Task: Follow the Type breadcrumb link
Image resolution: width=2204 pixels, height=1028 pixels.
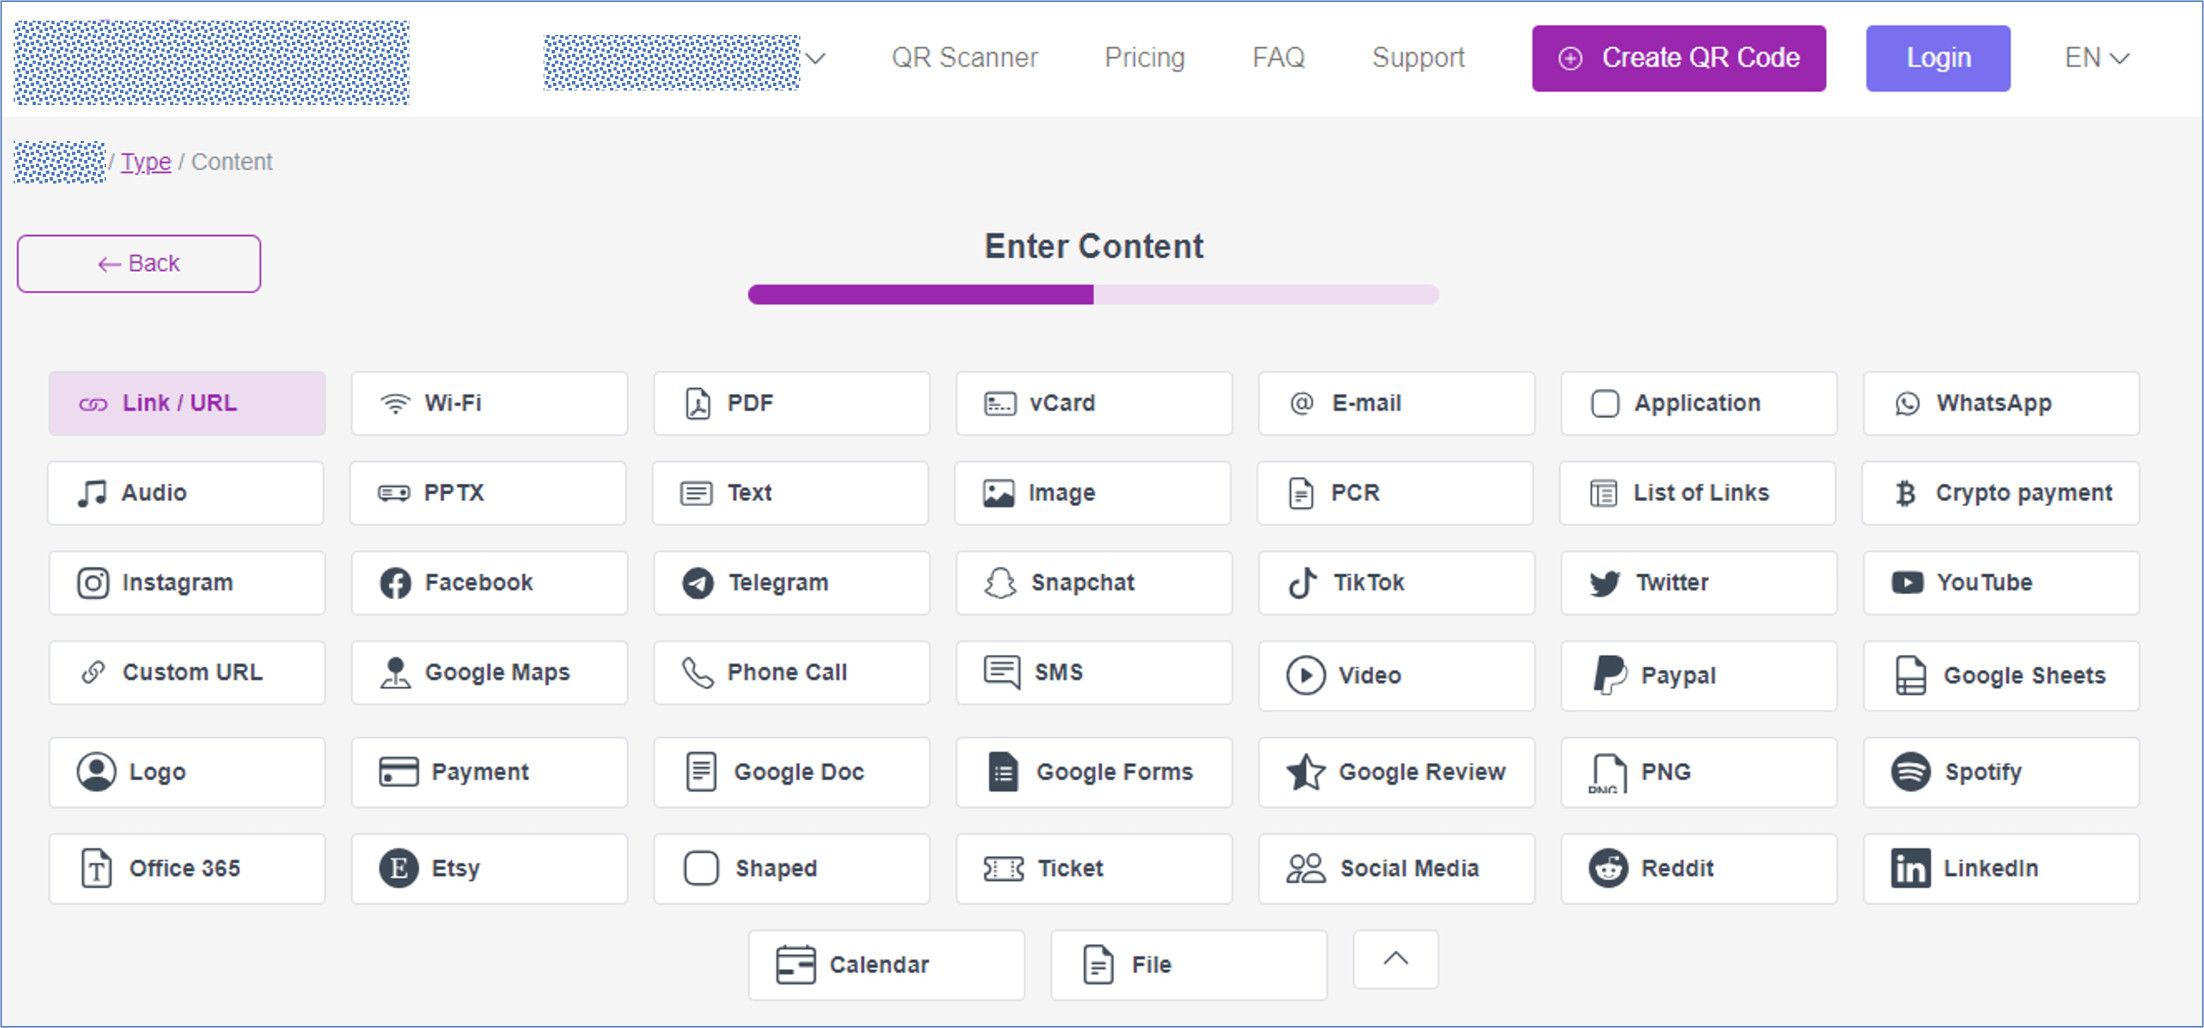Action: coord(146,162)
